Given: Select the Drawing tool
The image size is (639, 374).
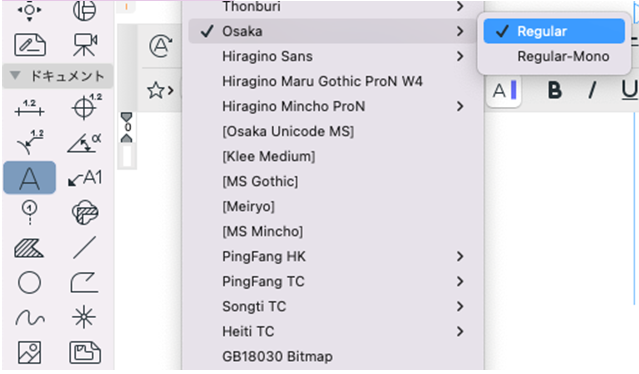Looking at the screenshot, I should (x=85, y=352).
